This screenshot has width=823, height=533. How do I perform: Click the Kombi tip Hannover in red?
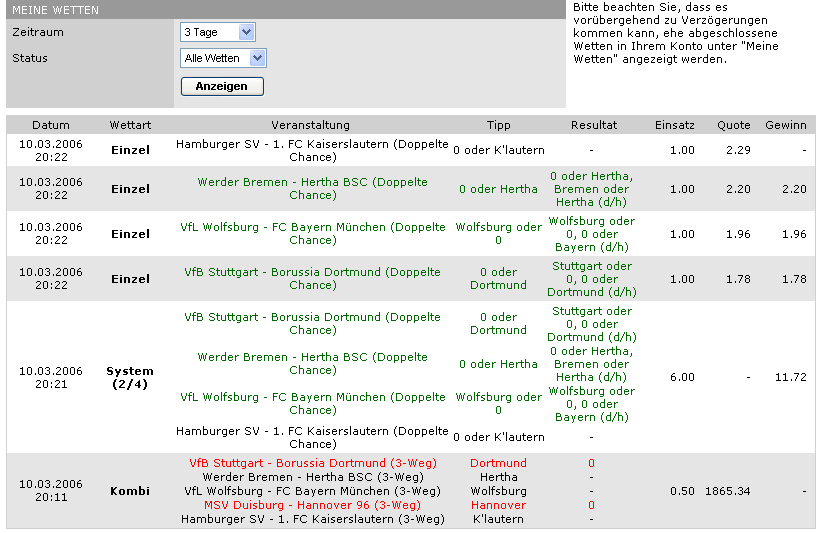(x=498, y=505)
